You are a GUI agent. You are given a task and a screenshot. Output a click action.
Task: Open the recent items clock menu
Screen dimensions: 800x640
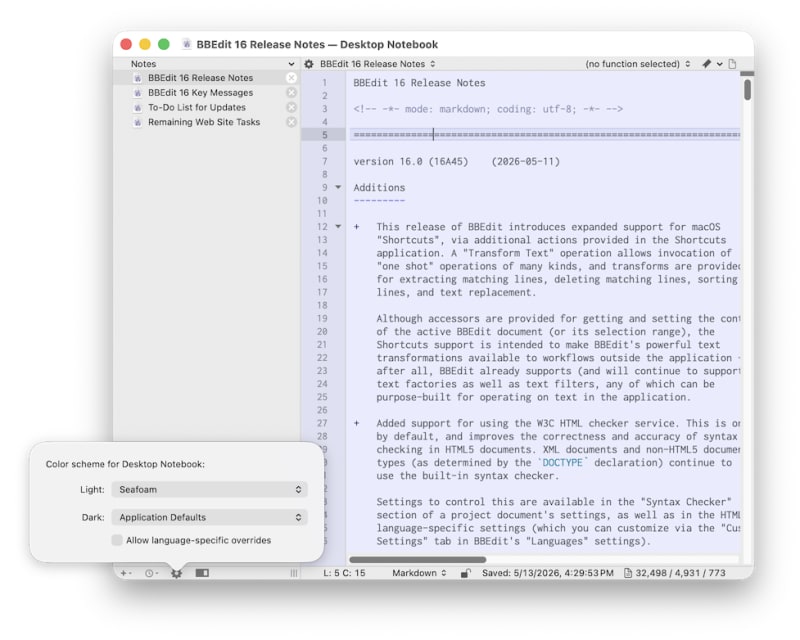pos(151,573)
